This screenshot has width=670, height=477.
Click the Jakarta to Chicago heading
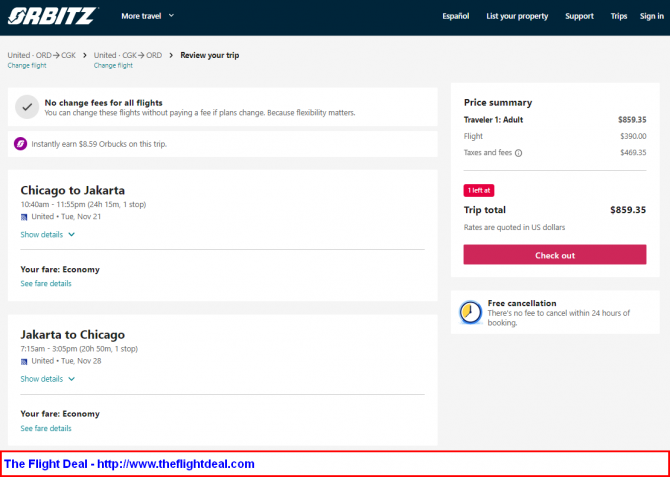(73, 334)
